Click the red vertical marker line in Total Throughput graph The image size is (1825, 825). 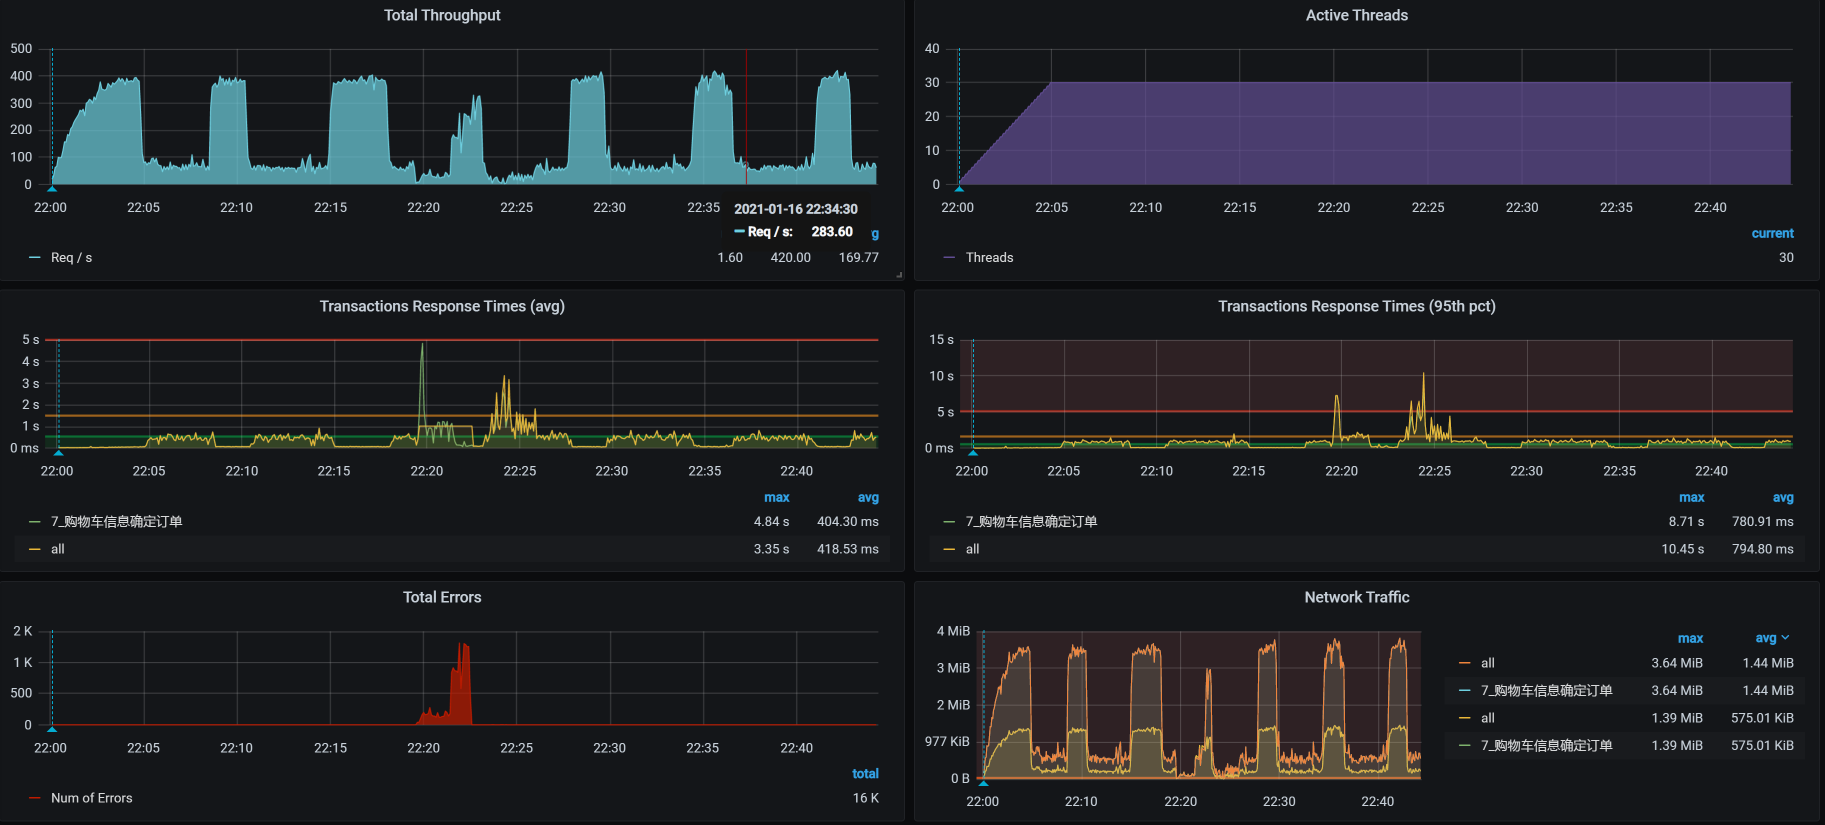[746, 110]
